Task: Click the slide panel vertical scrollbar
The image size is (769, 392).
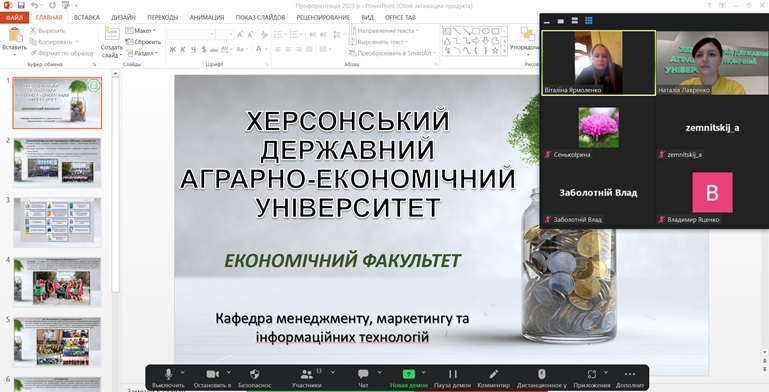Action: [x=116, y=184]
